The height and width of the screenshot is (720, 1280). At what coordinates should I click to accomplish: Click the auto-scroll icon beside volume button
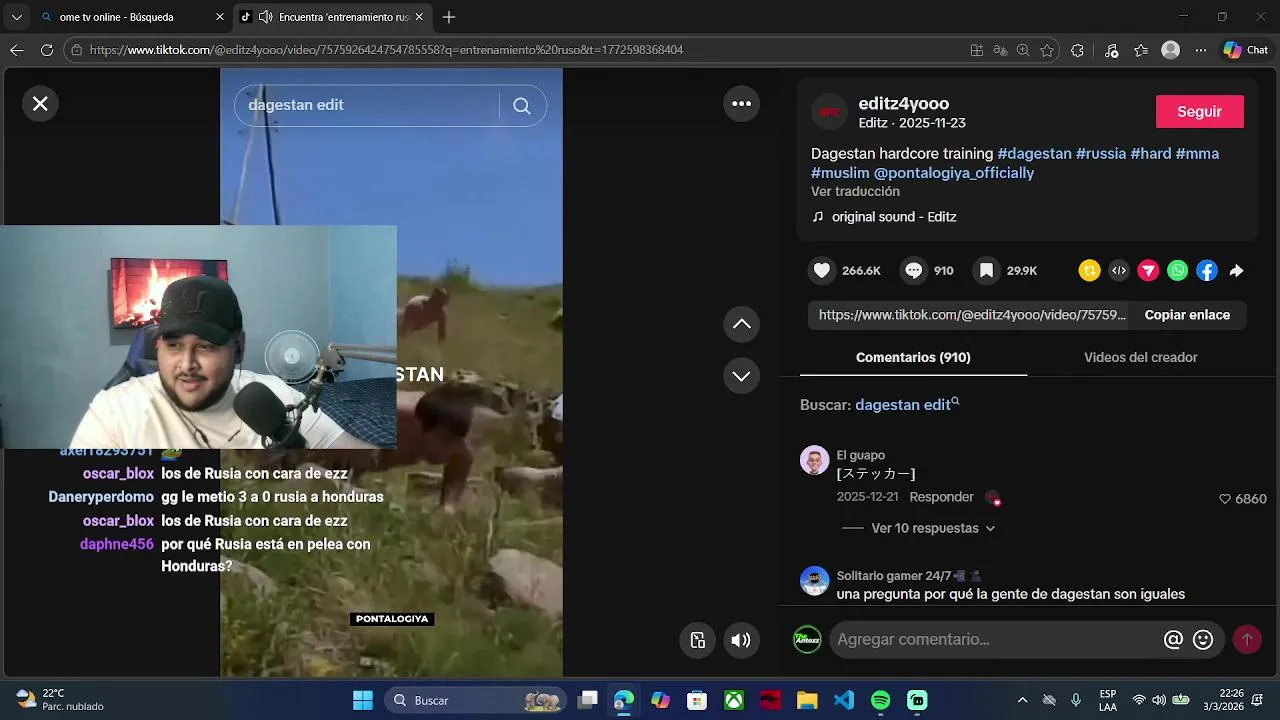(698, 640)
